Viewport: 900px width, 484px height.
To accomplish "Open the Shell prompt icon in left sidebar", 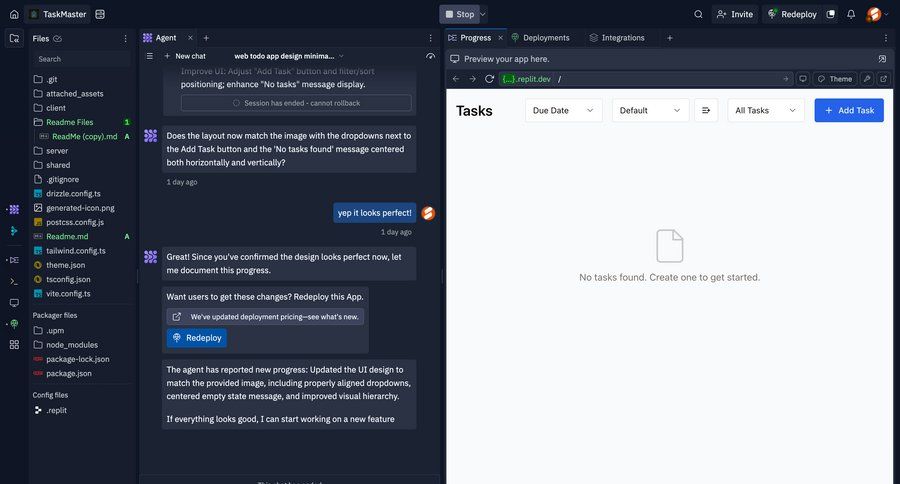I will (14, 281).
